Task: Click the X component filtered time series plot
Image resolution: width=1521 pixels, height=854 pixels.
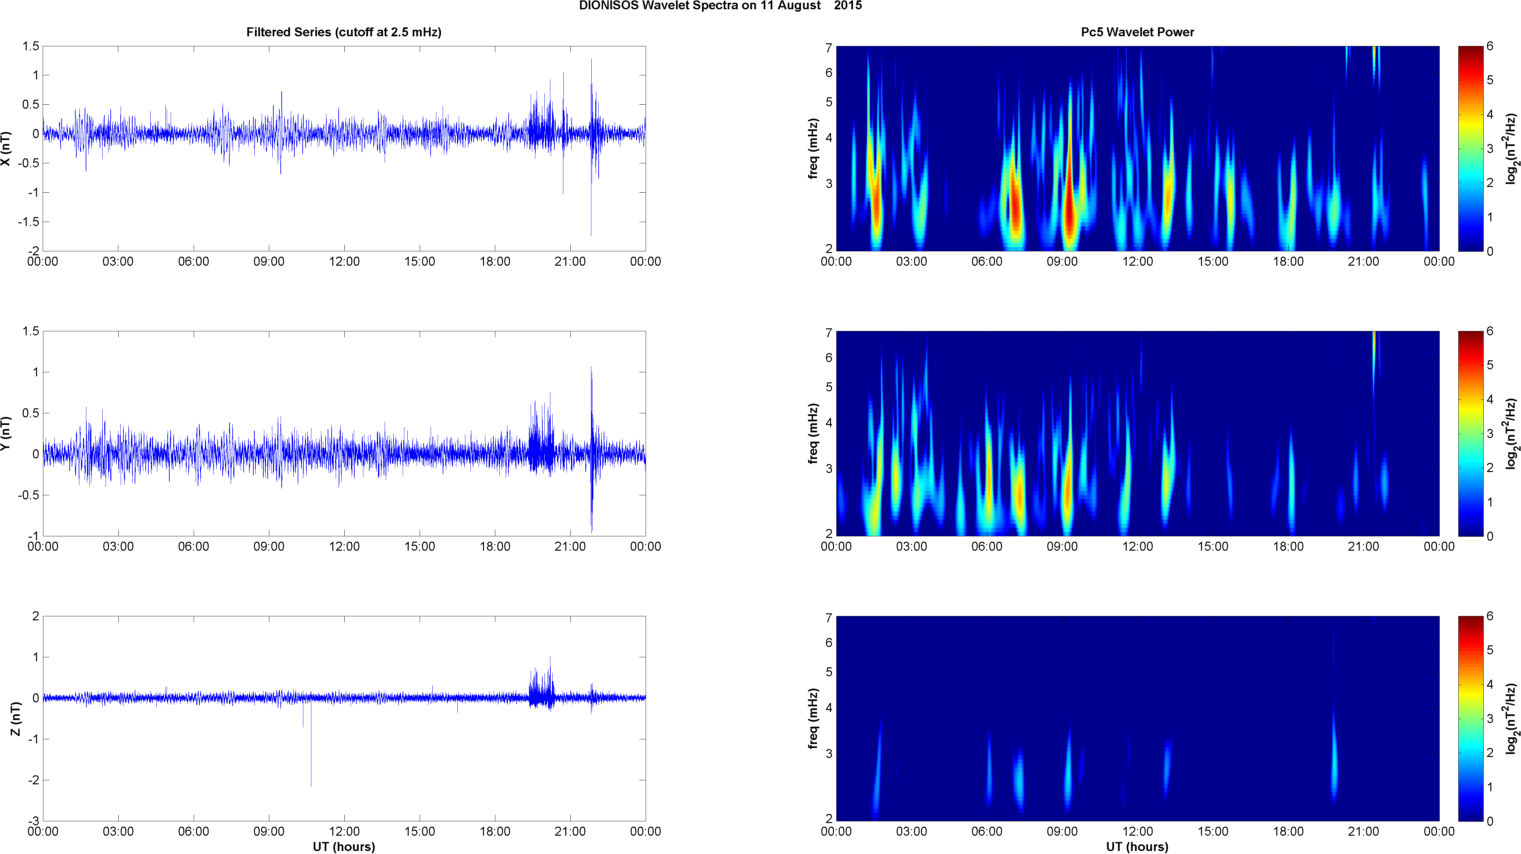Action: [x=344, y=148]
